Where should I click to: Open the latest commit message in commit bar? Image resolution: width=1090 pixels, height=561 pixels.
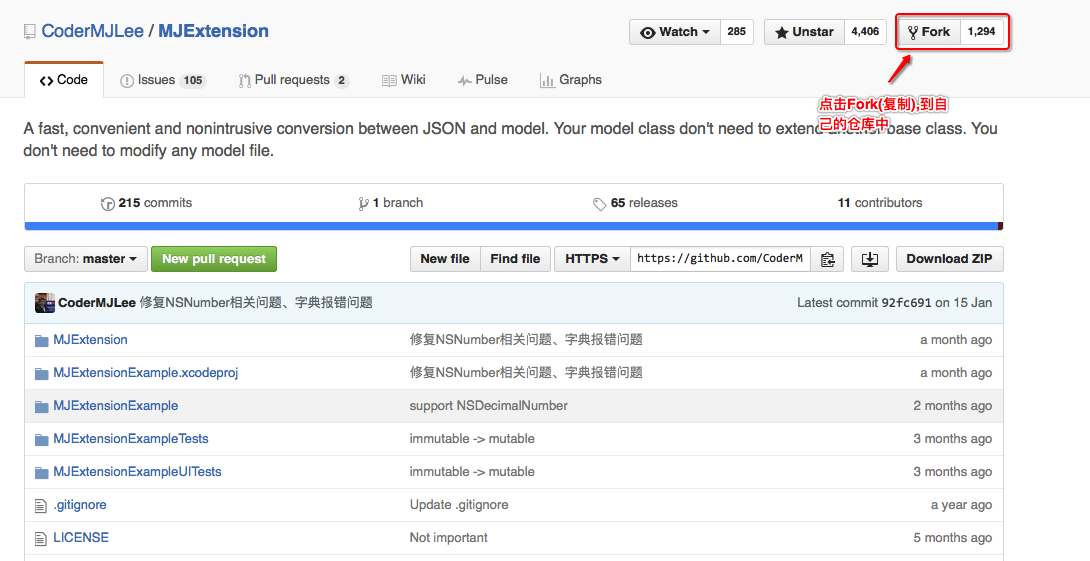[256, 303]
